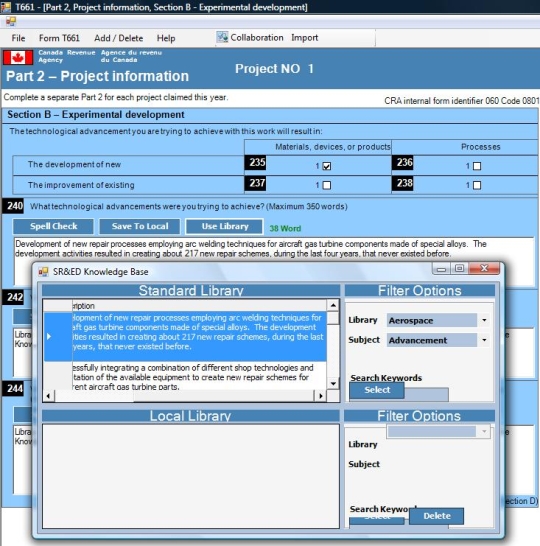Click the Standard Library header
540x546 pixels.
191,290
